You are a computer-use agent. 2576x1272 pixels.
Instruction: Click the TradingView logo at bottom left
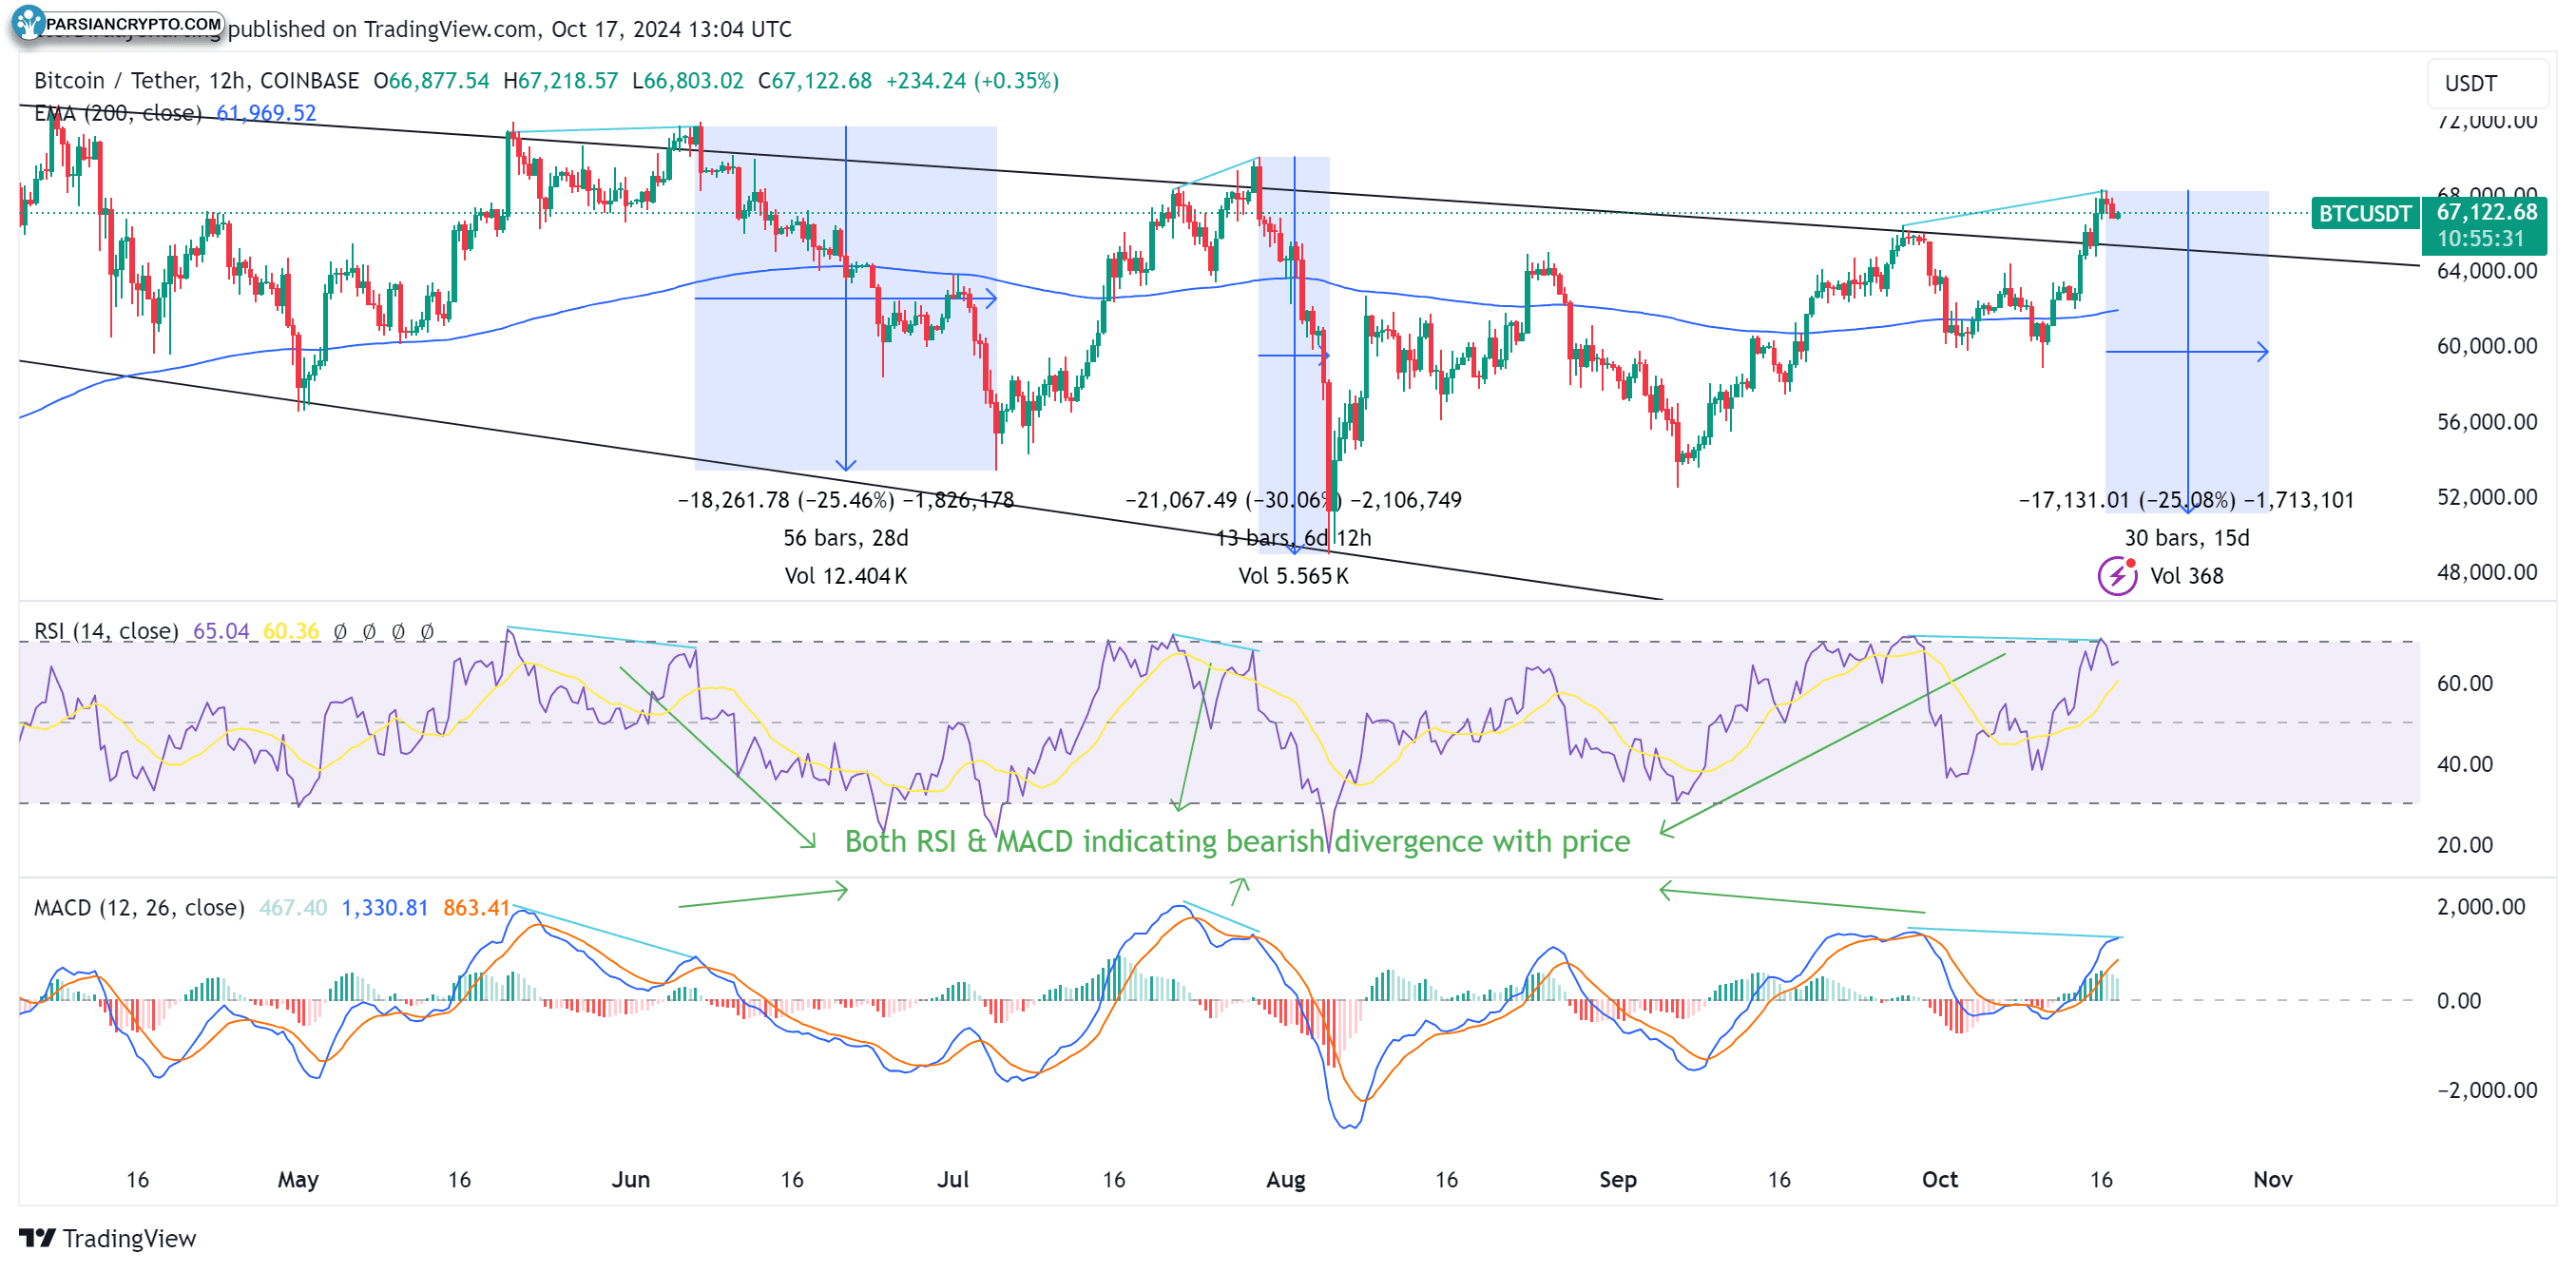coord(108,1238)
